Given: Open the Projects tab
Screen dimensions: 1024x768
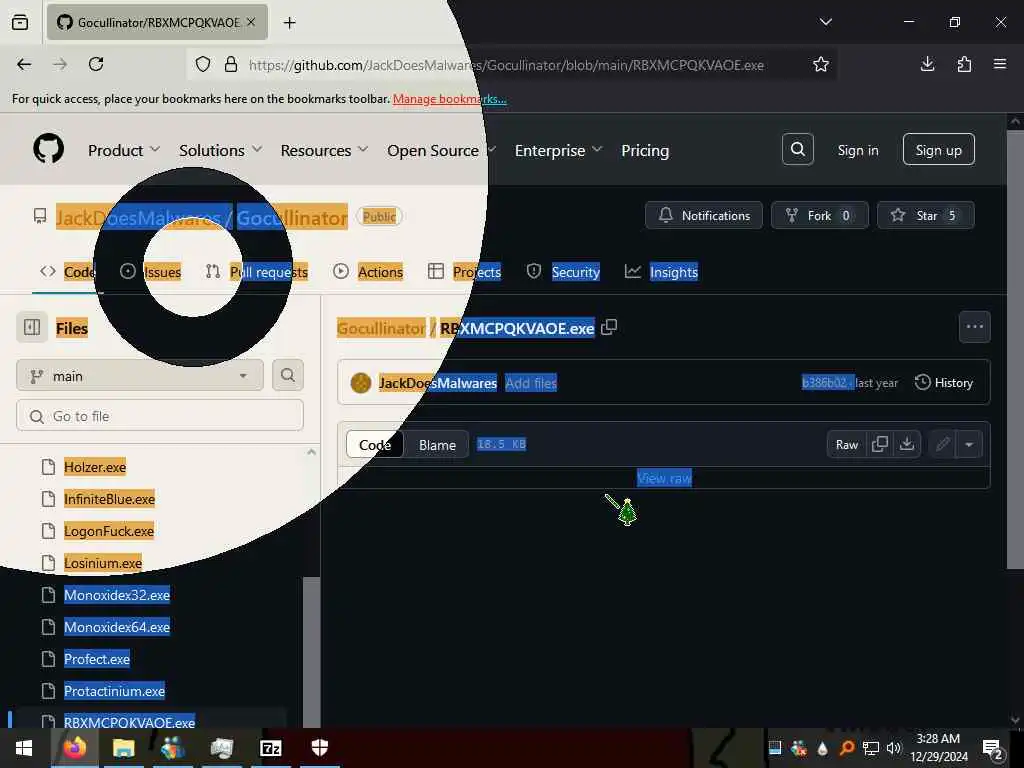Looking at the screenshot, I should [464, 272].
